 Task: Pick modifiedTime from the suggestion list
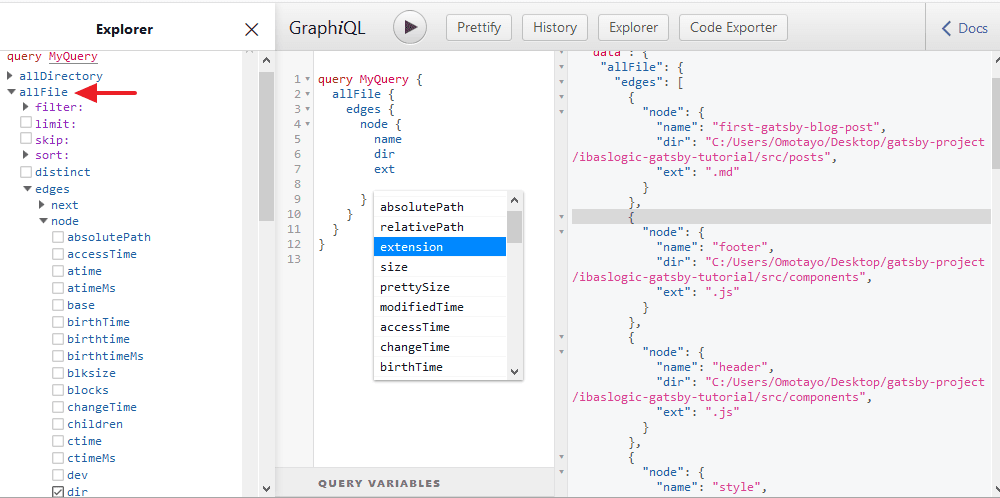(x=440, y=307)
